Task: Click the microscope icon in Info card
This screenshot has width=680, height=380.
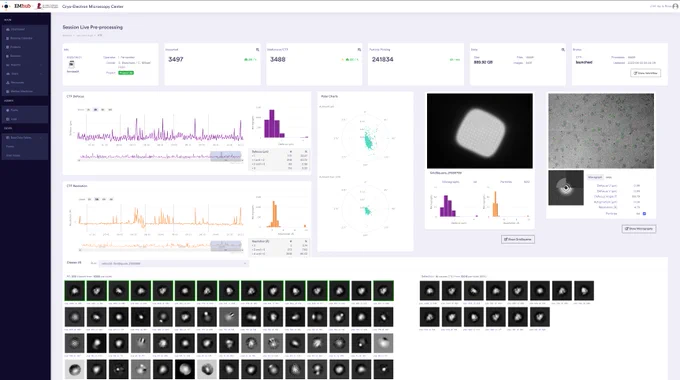Action: 72,64
